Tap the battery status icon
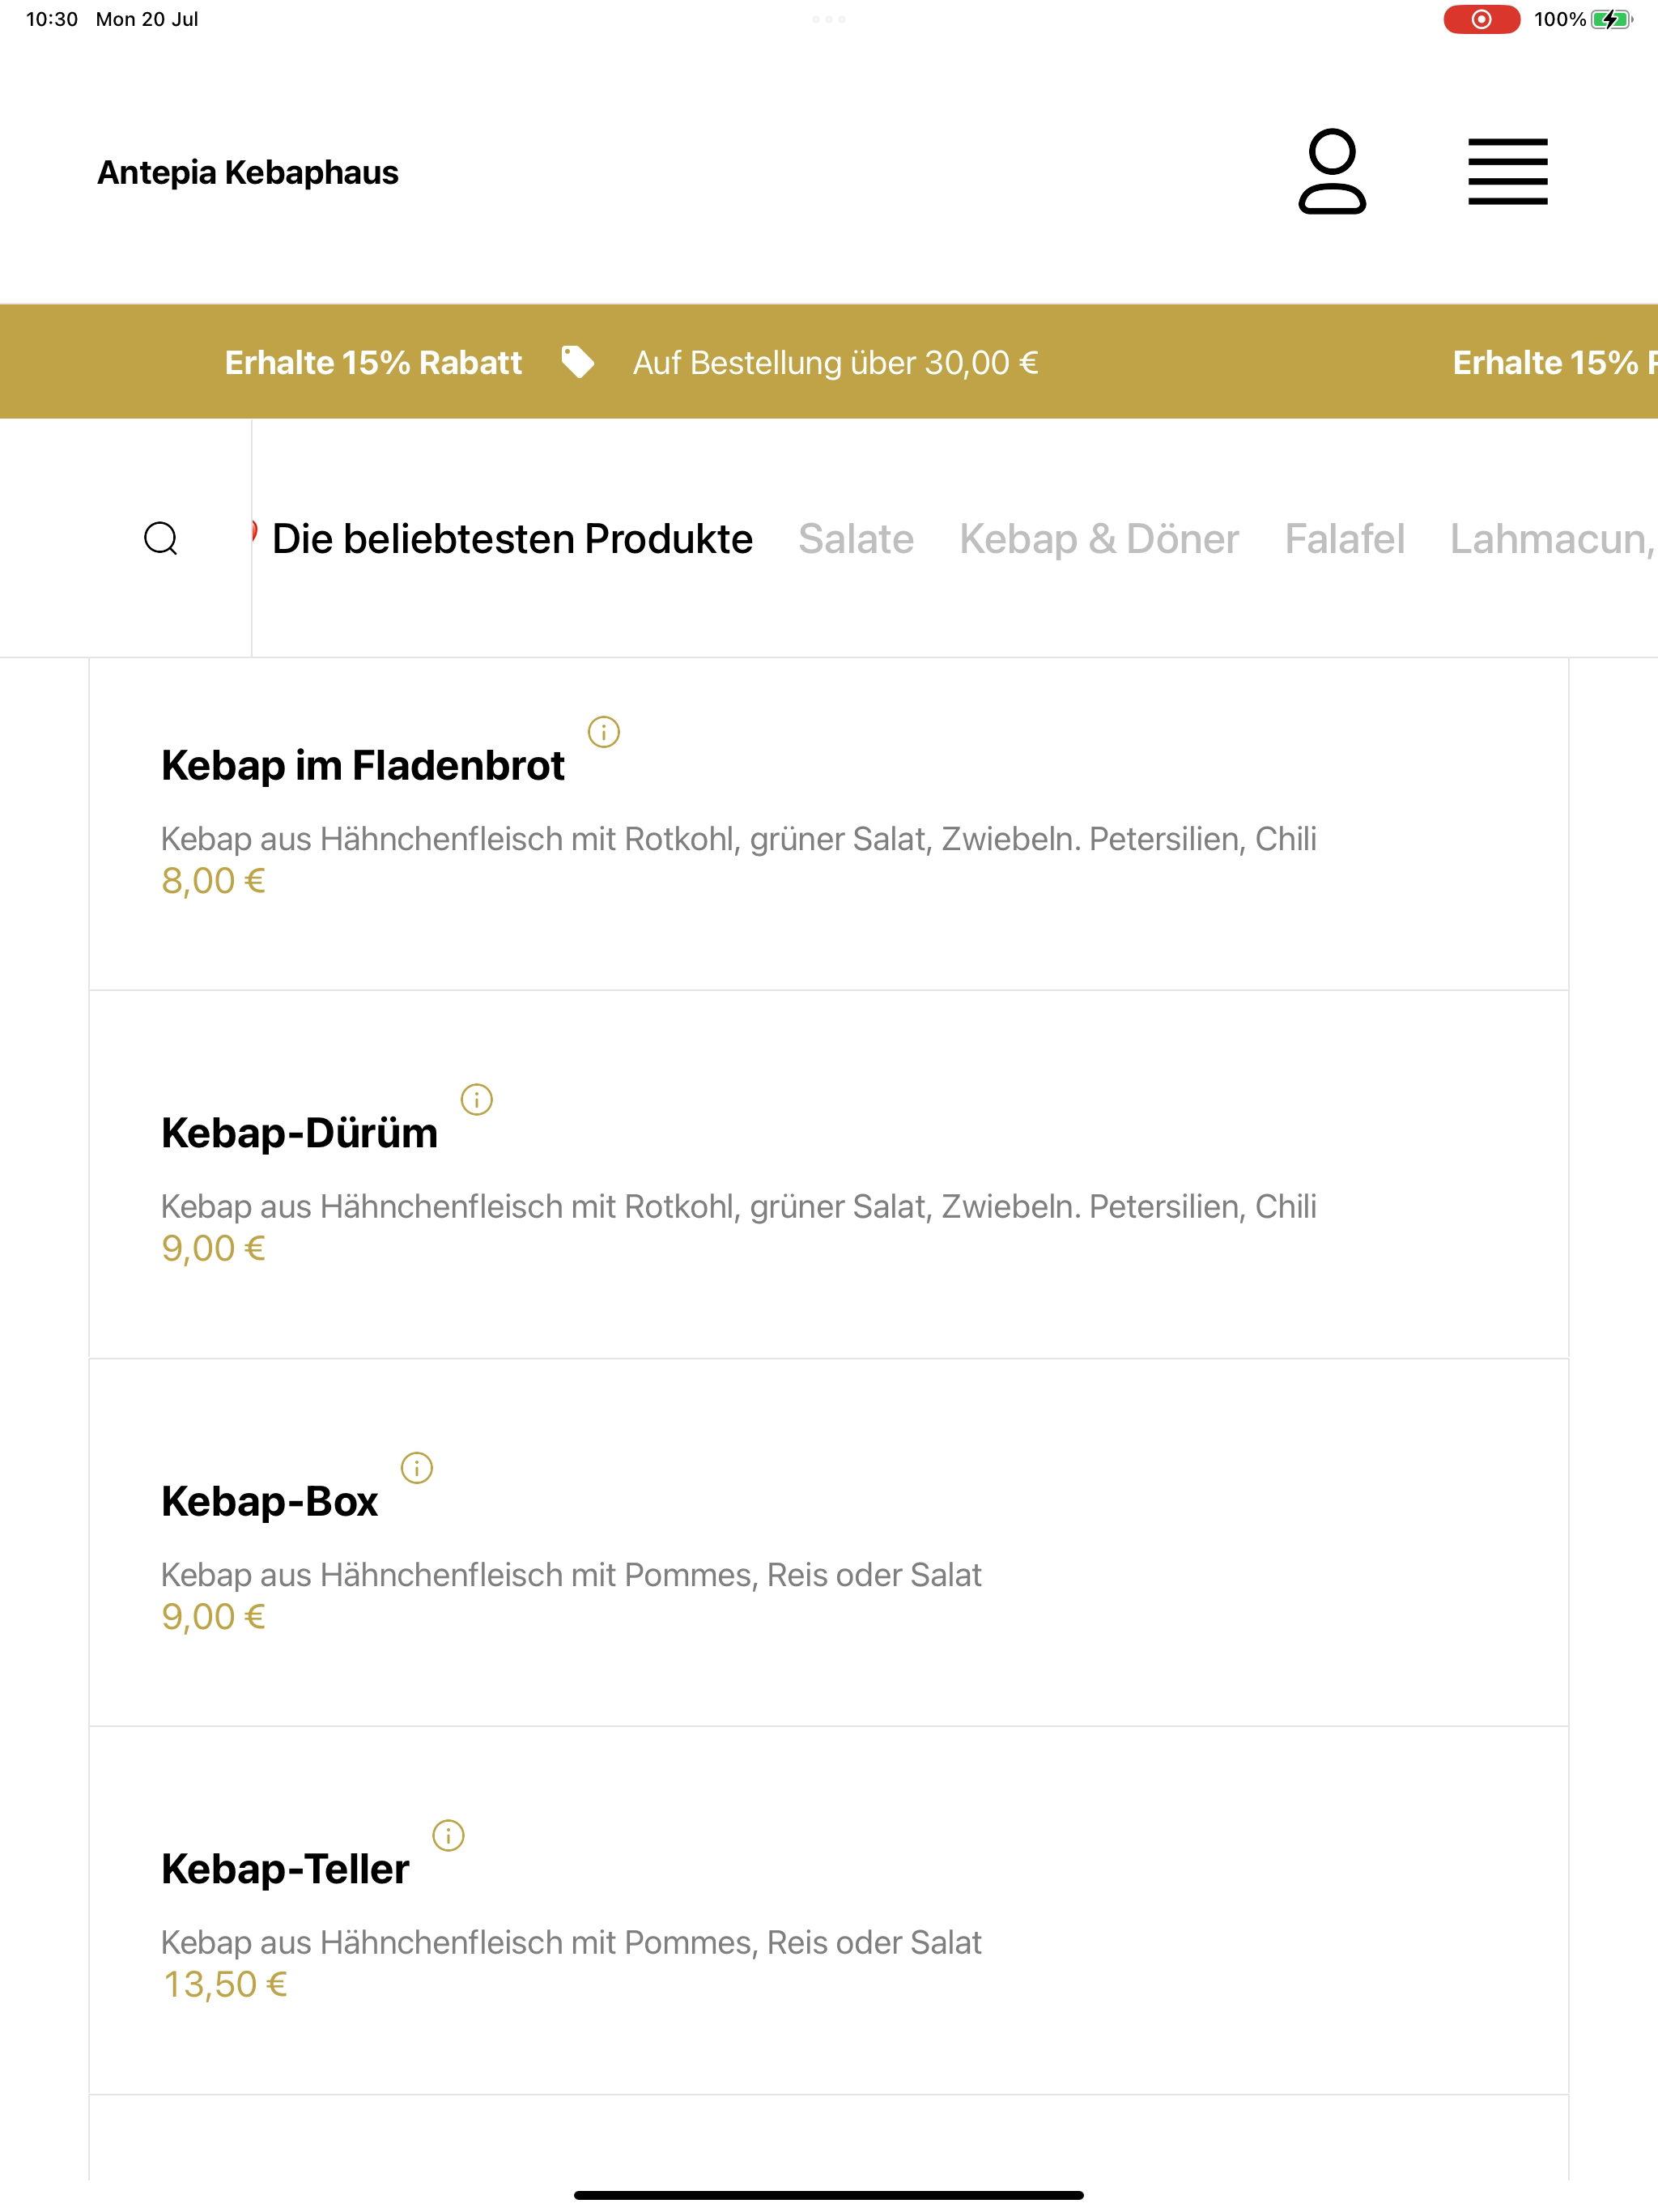 click(x=1611, y=19)
